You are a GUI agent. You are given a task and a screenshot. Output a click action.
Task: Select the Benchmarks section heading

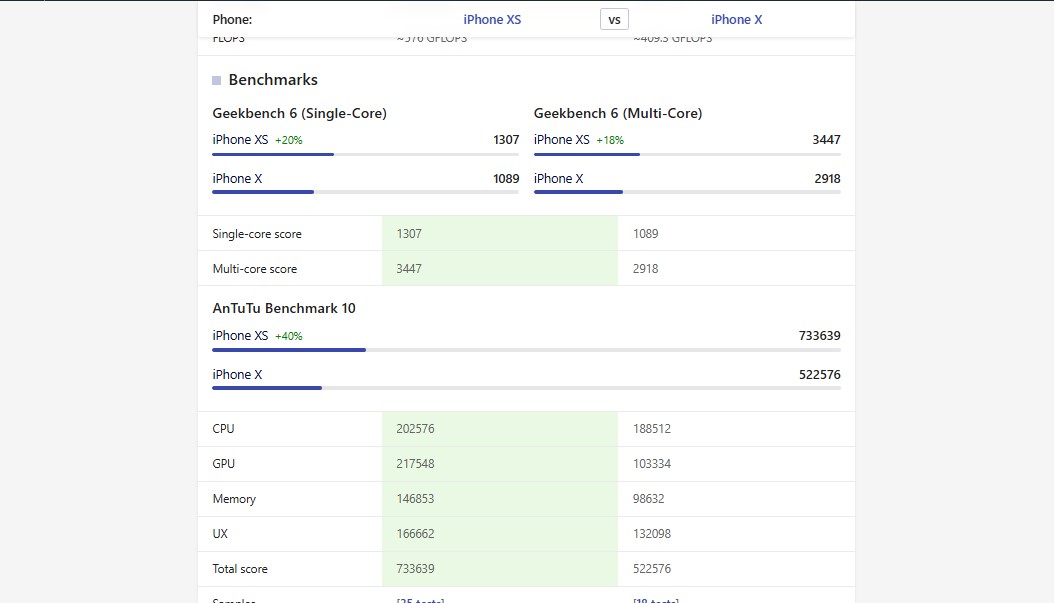click(x=273, y=80)
